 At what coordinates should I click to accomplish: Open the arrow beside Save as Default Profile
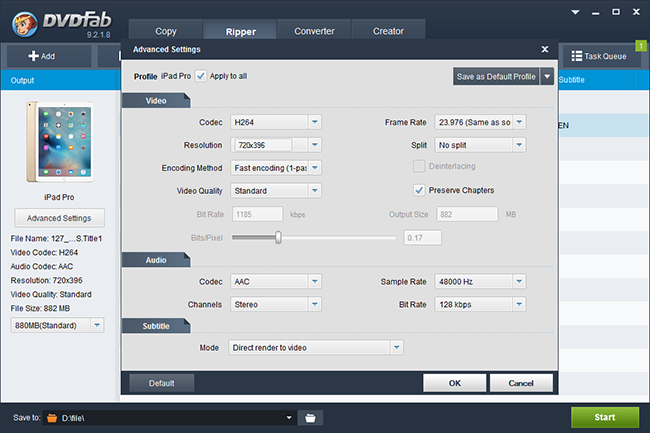pyautogui.click(x=547, y=77)
